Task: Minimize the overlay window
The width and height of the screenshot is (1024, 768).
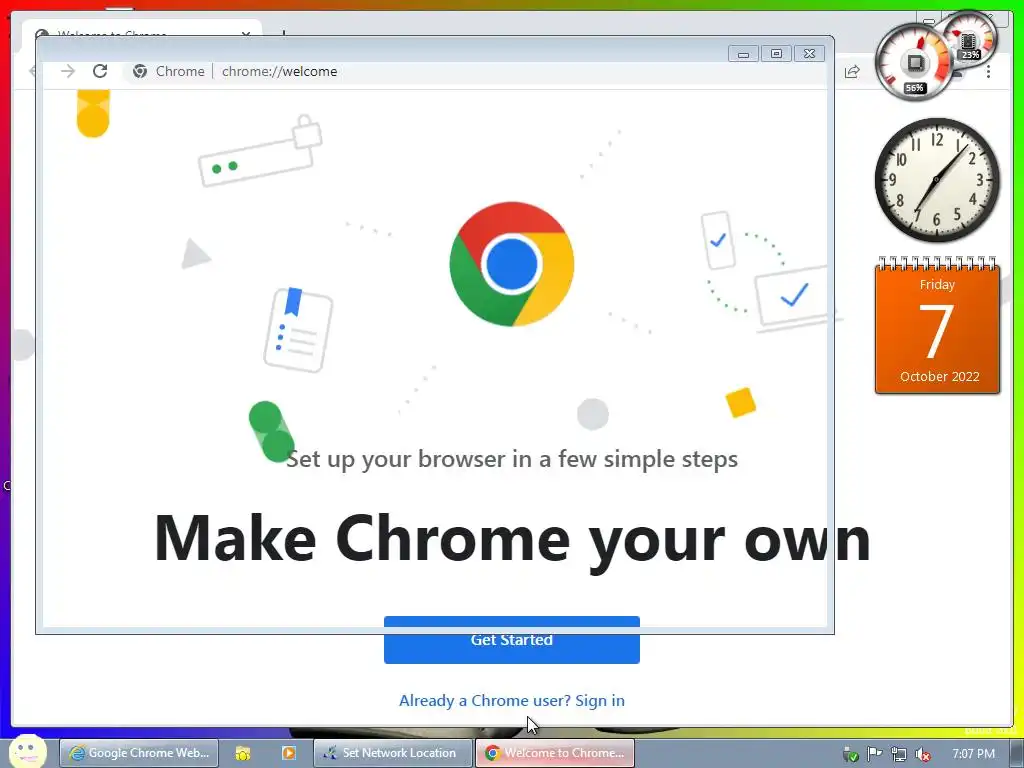Action: point(743,54)
